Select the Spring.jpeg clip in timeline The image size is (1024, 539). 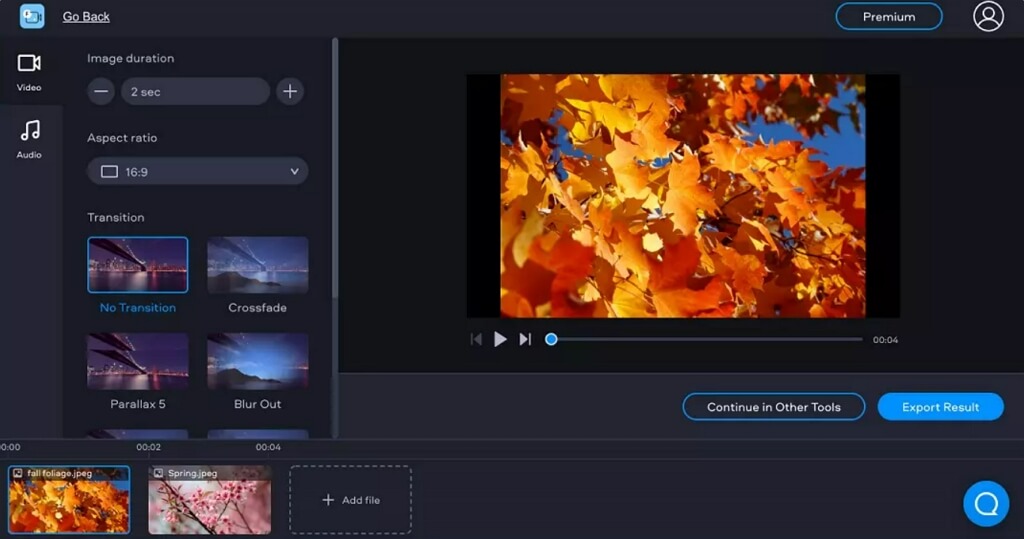click(x=209, y=500)
